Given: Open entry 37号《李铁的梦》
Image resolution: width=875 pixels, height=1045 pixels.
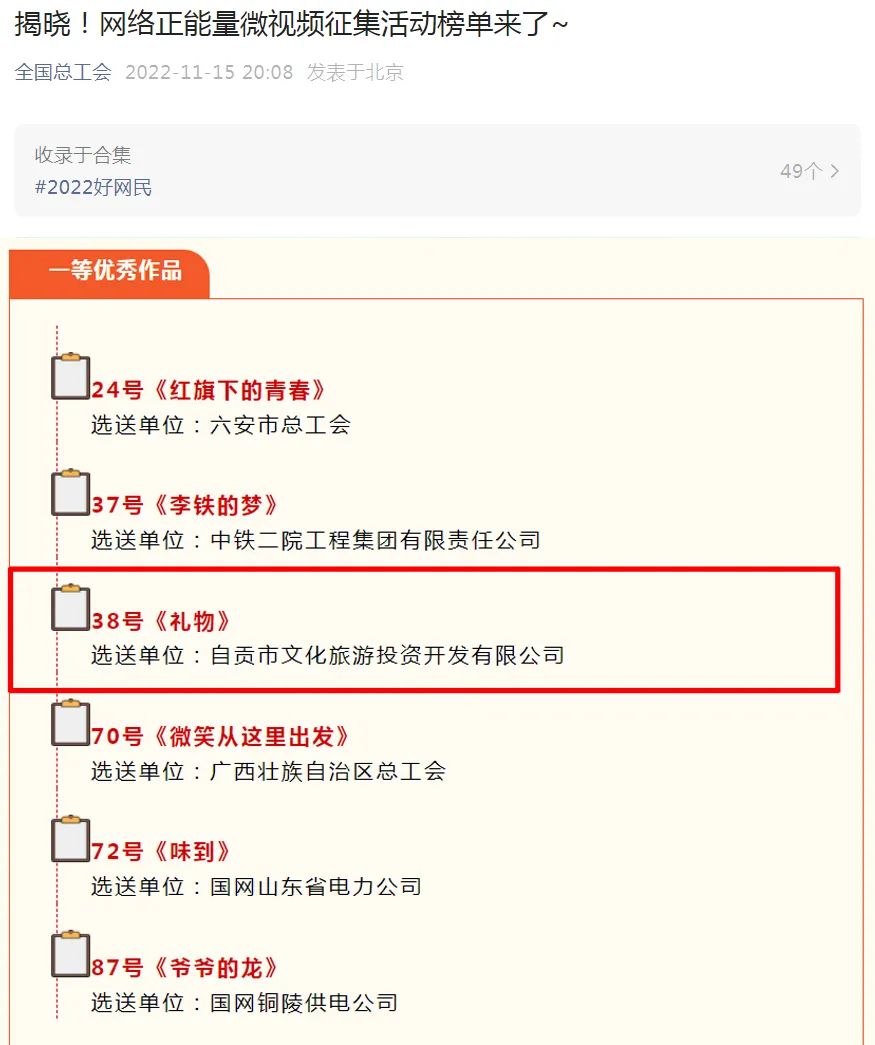Looking at the screenshot, I should tap(185, 506).
